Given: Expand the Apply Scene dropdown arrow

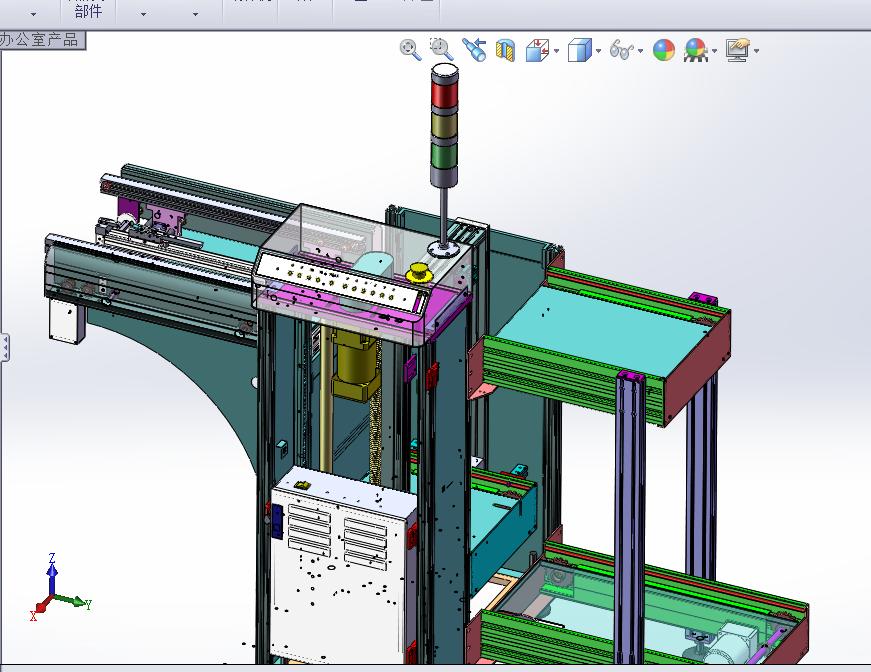Looking at the screenshot, I should tap(714, 51).
